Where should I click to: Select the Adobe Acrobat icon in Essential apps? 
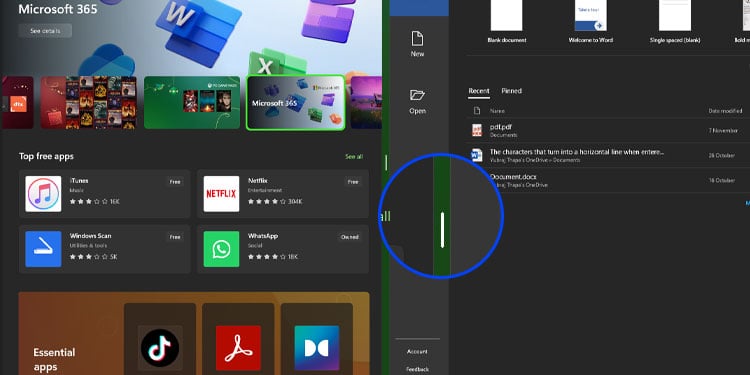[x=238, y=348]
